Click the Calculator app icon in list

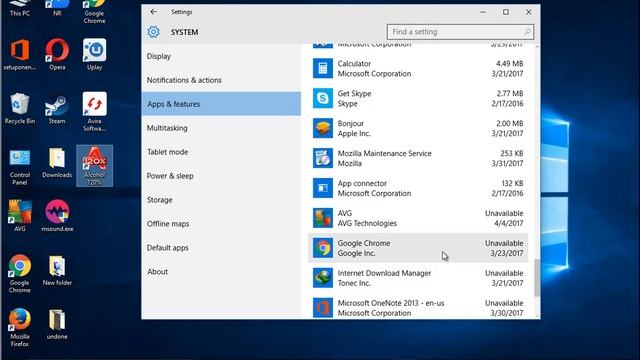pos(322,68)
